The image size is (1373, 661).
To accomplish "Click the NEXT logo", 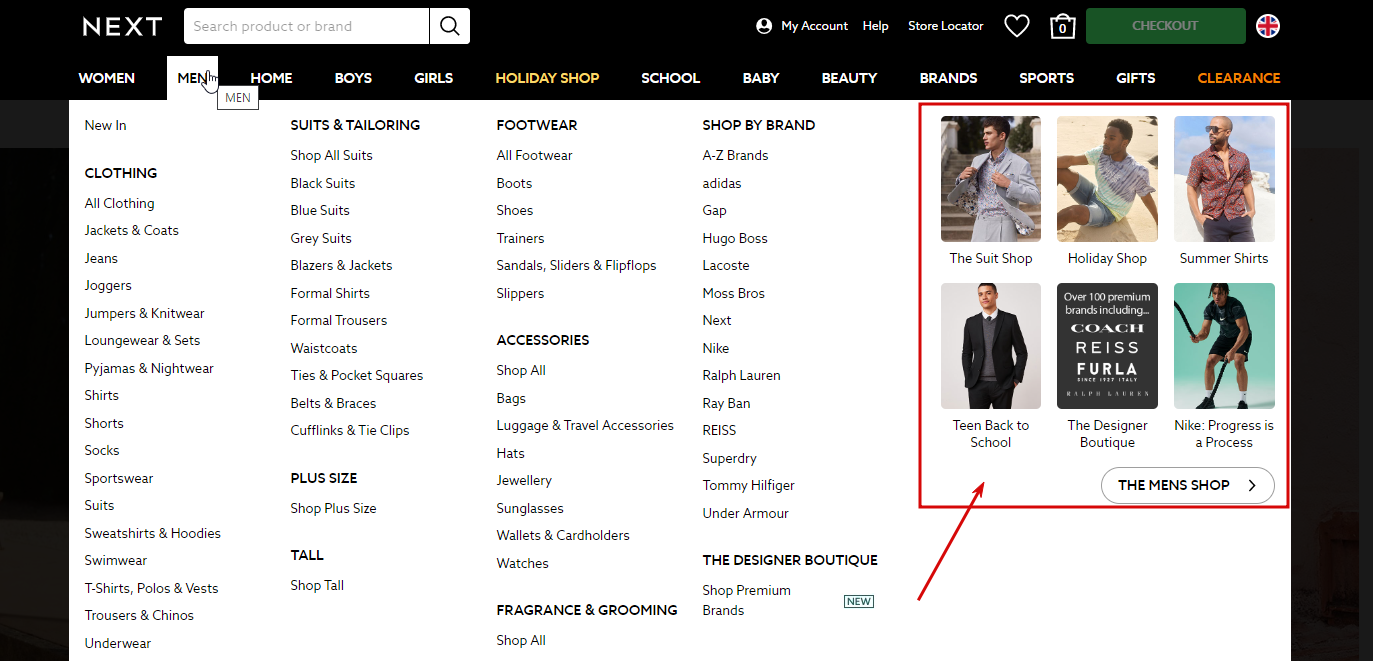I will [x=121, y=26].
